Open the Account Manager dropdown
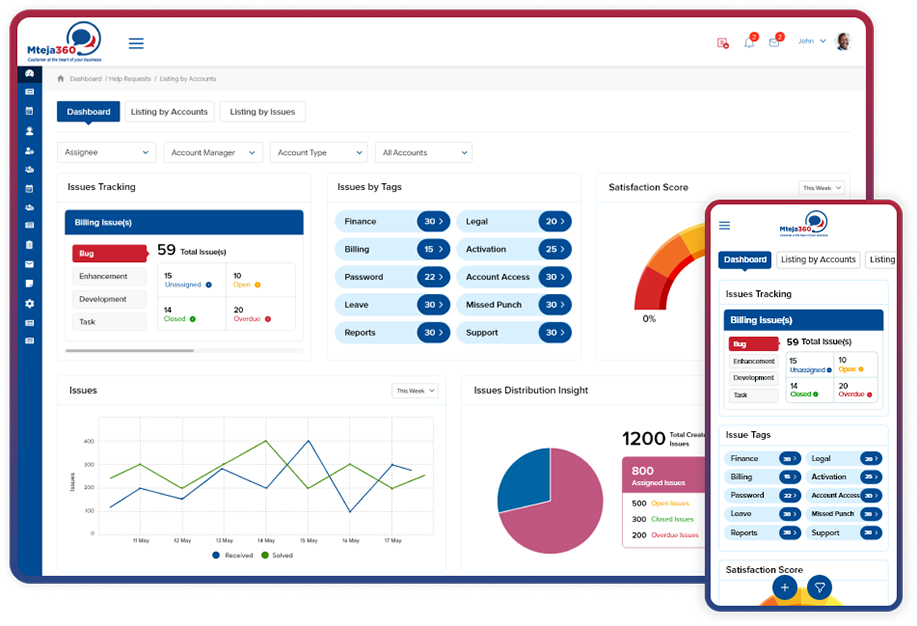 click(210, 153)
